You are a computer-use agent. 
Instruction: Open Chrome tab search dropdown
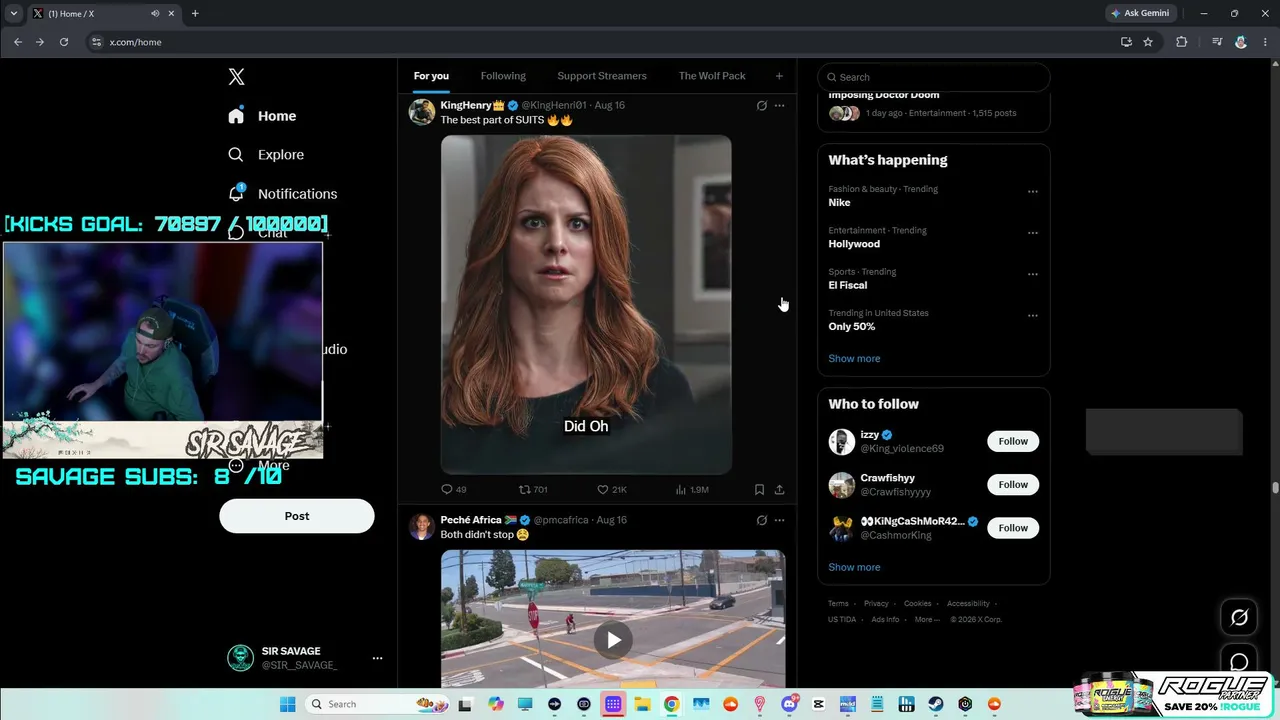[14, 13]
